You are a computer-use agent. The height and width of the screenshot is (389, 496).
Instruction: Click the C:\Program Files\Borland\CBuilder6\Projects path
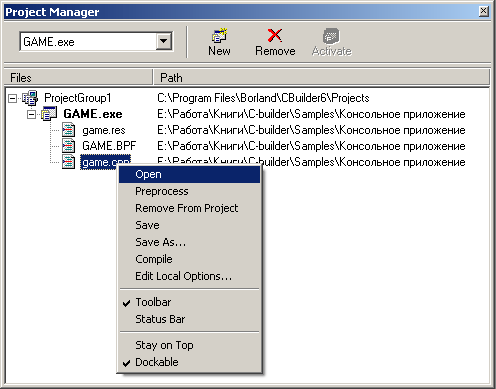tap(263, 98)
